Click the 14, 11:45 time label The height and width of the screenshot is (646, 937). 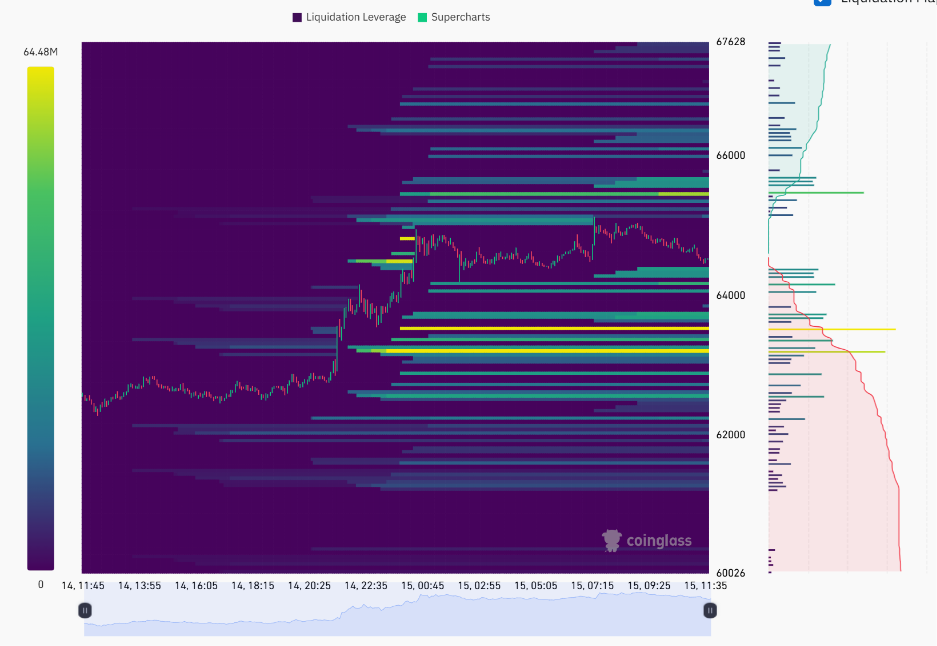[83, 586]
